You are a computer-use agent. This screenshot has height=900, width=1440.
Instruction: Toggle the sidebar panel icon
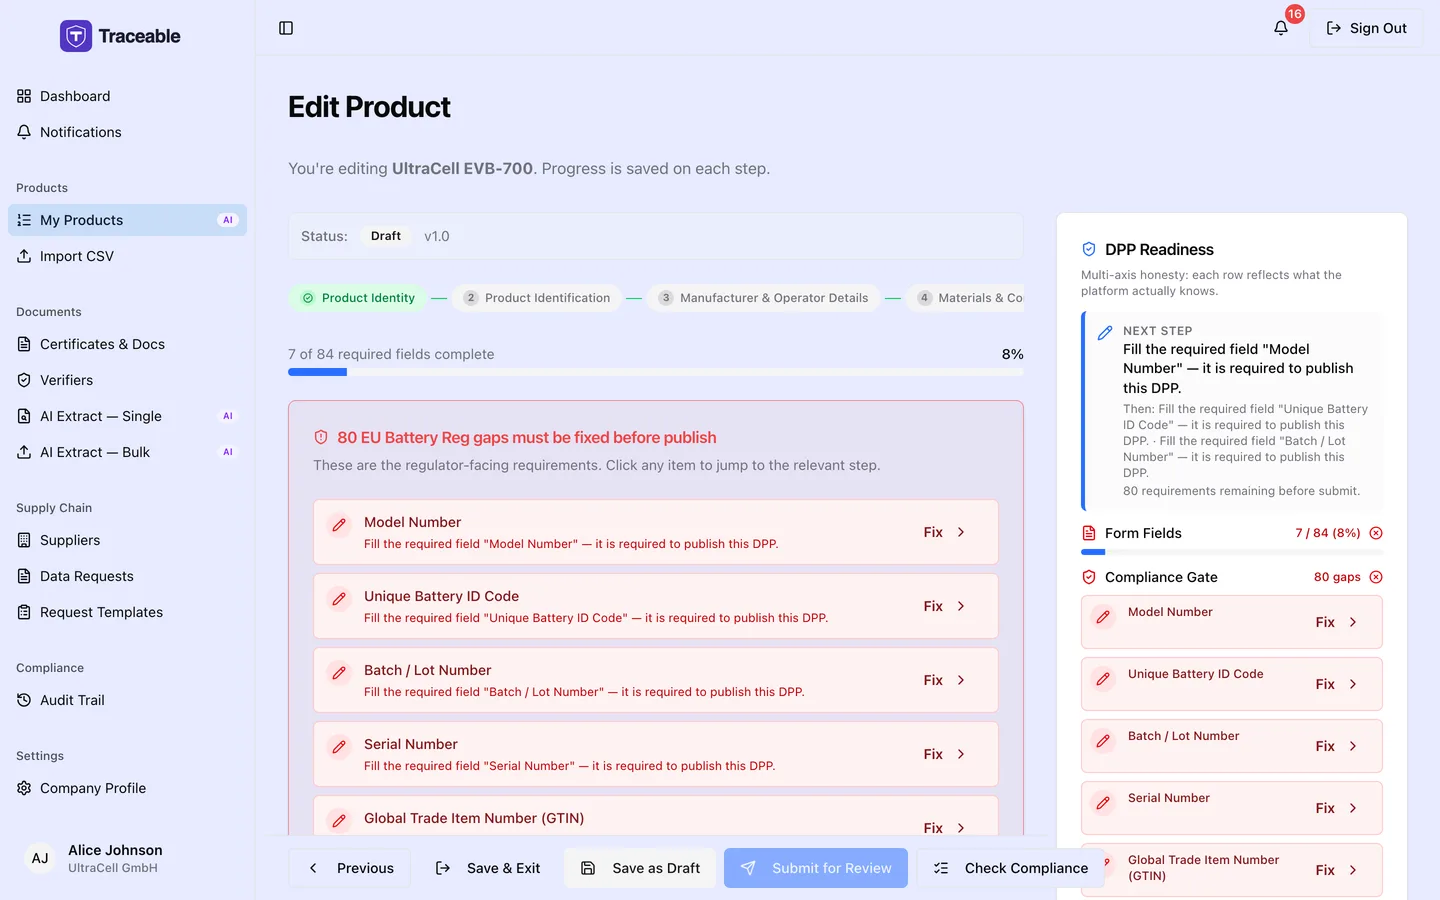(286, 28)
